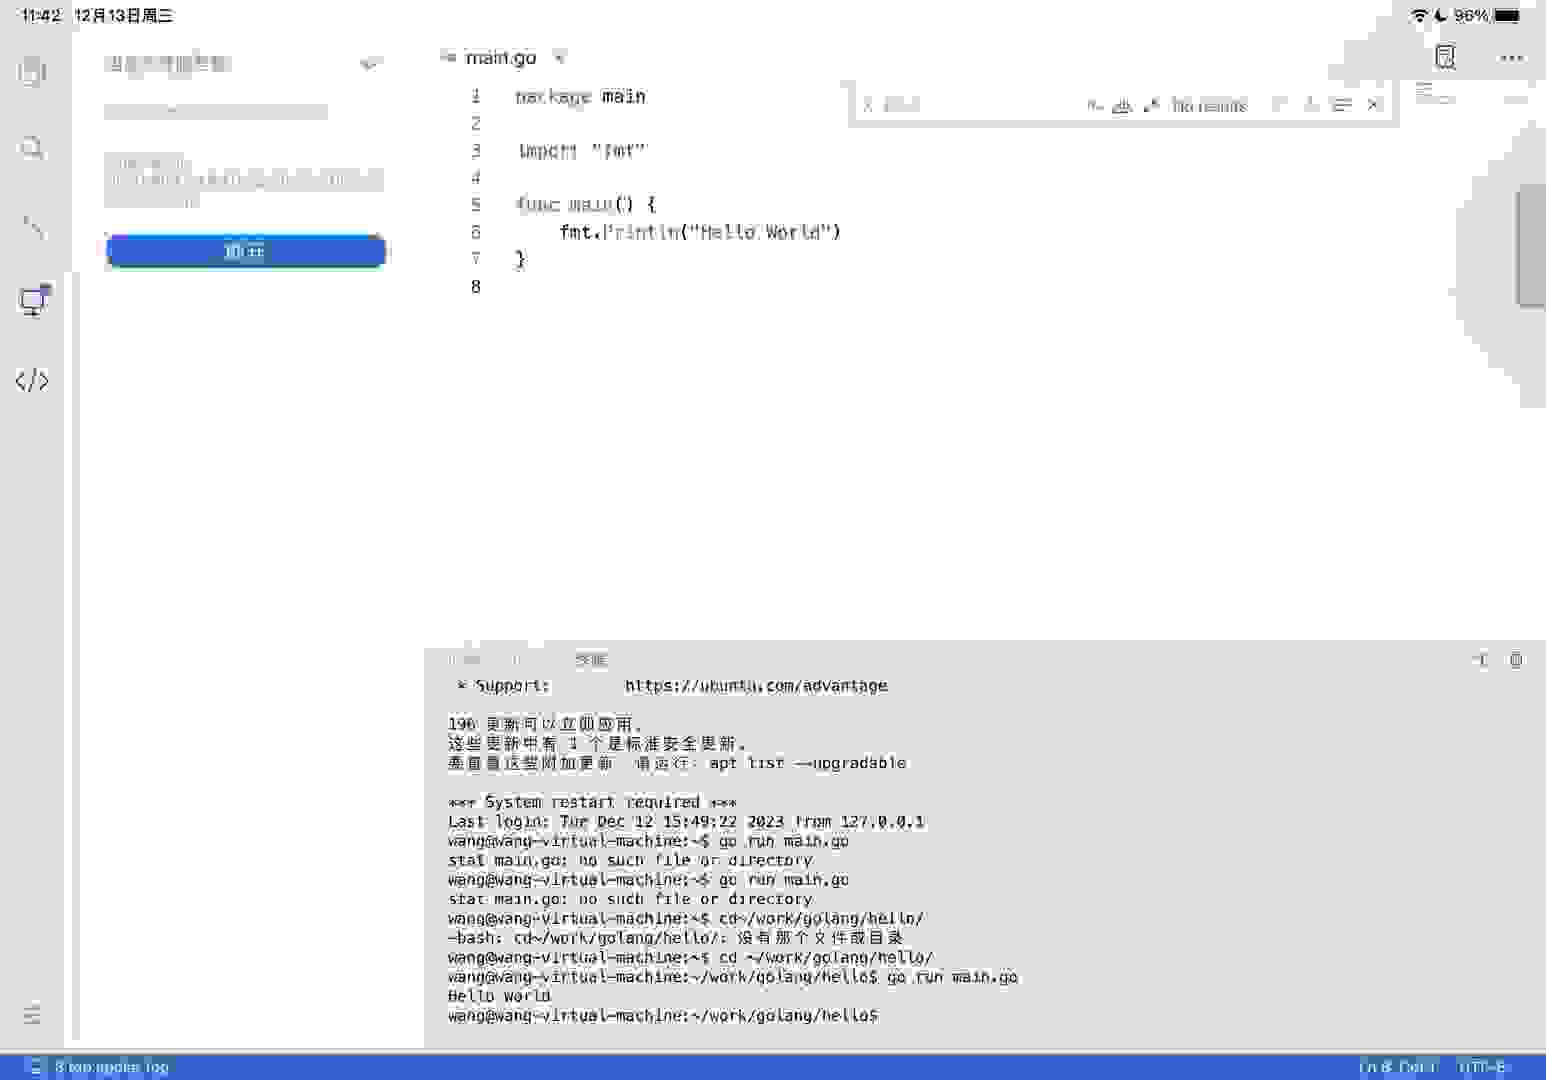Click the minimap code preview
Image resolution: width=1546 pixels, height=1080 pixels.
pos(1435,94)
